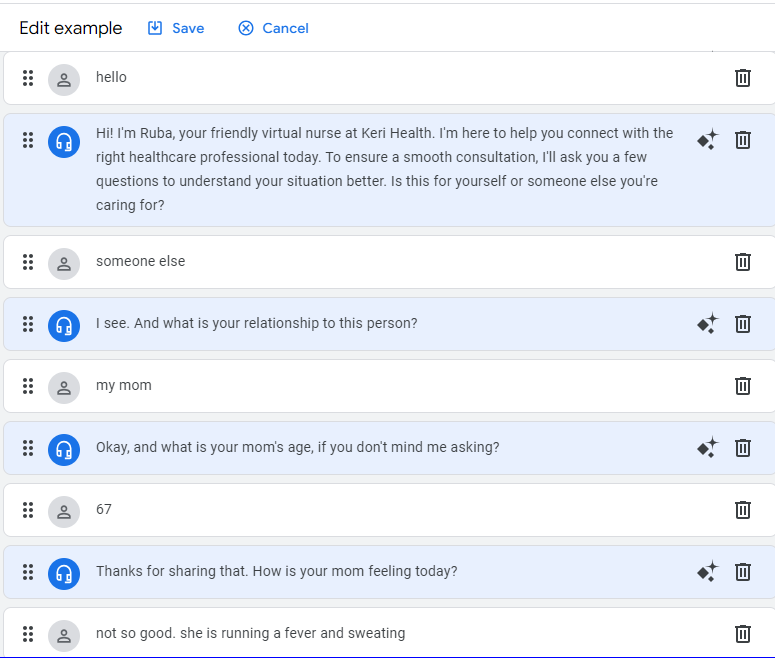Delete the fever and sweating message
The width and height of the screenshot is (775, 658).
point(743,634)
